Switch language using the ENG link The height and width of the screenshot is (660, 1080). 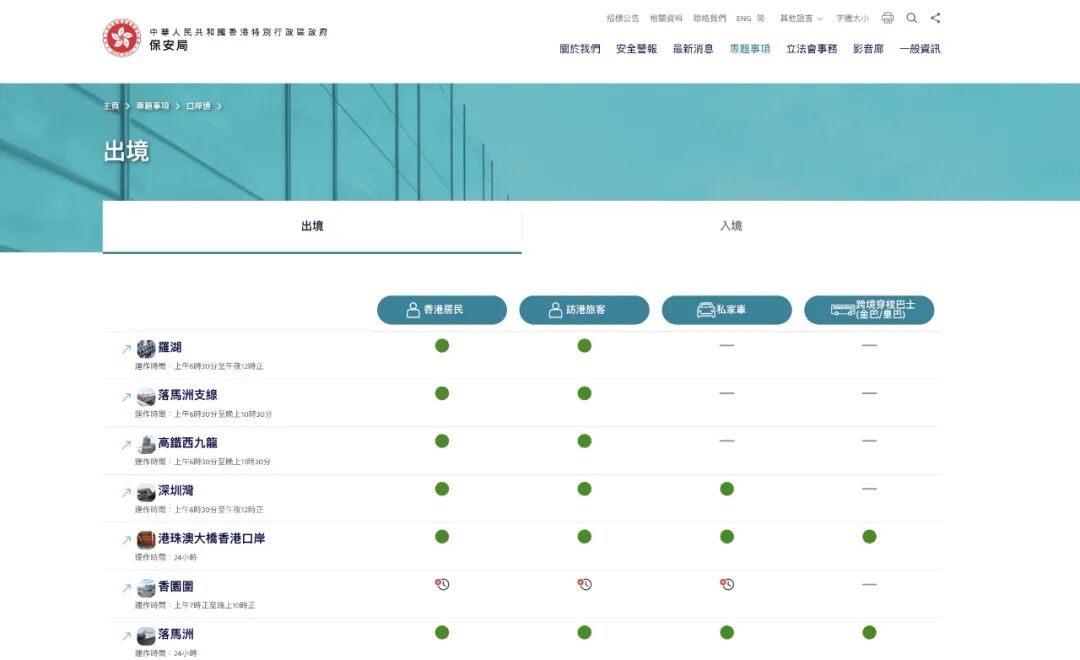pyautogui.click(x=743, y=18)
